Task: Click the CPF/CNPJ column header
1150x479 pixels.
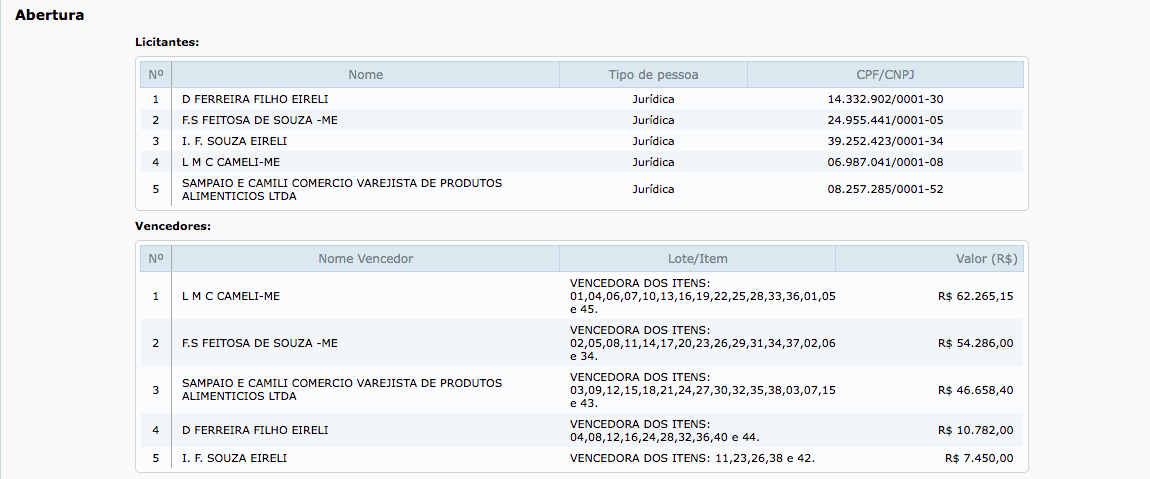Action: (x=885, y=75)
